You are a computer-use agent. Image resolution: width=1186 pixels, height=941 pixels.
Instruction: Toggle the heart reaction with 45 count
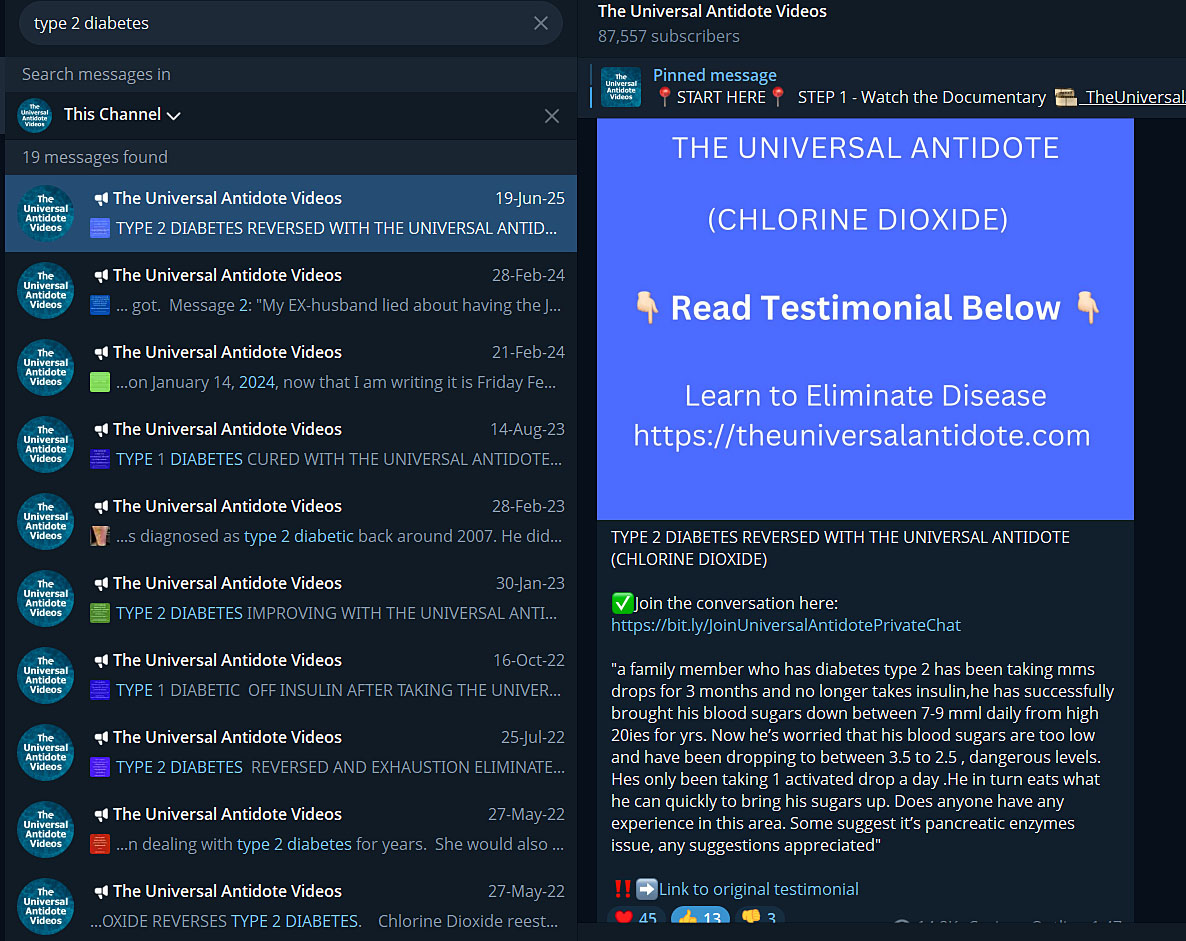point(635,918)
